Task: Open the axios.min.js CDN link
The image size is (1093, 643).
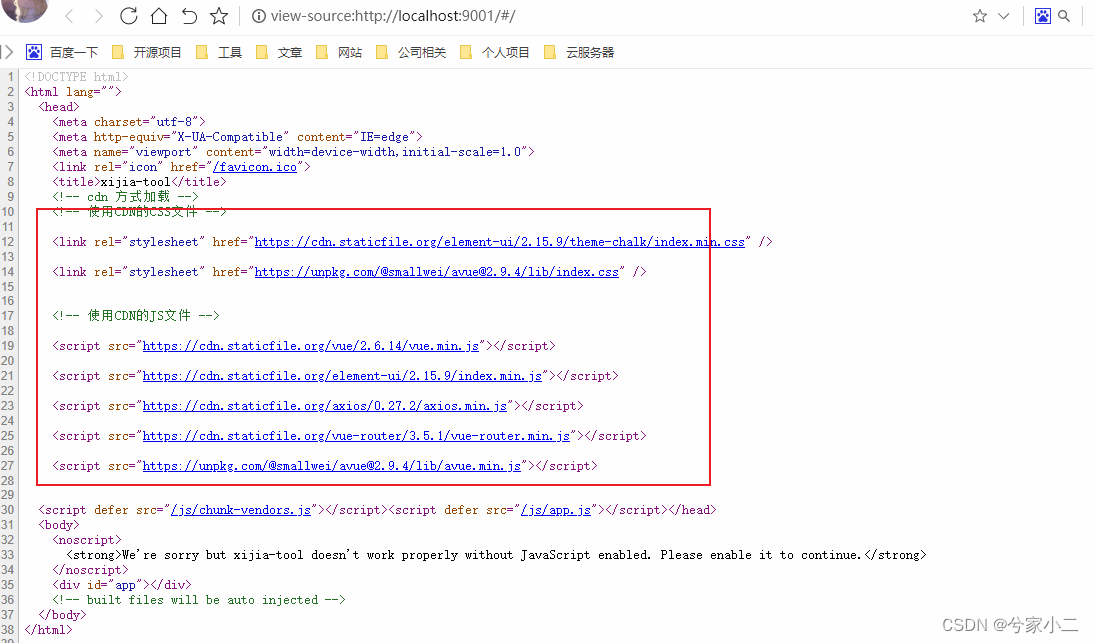Action: point(325,406)
